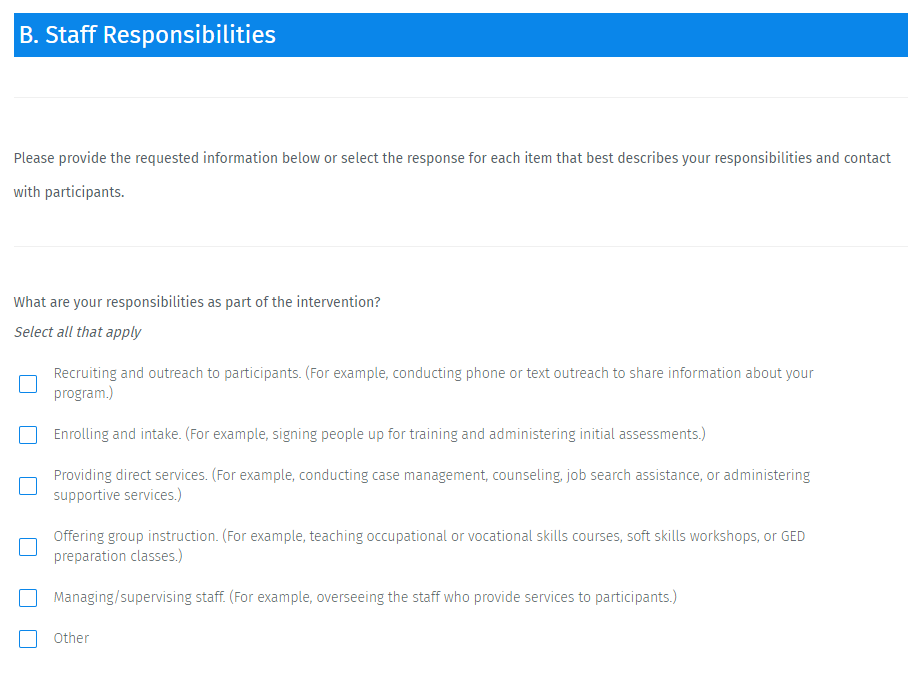This screenshot has height=693, width=919.
Task: Click the 'supportive services.)' example text
Action: 118,495
